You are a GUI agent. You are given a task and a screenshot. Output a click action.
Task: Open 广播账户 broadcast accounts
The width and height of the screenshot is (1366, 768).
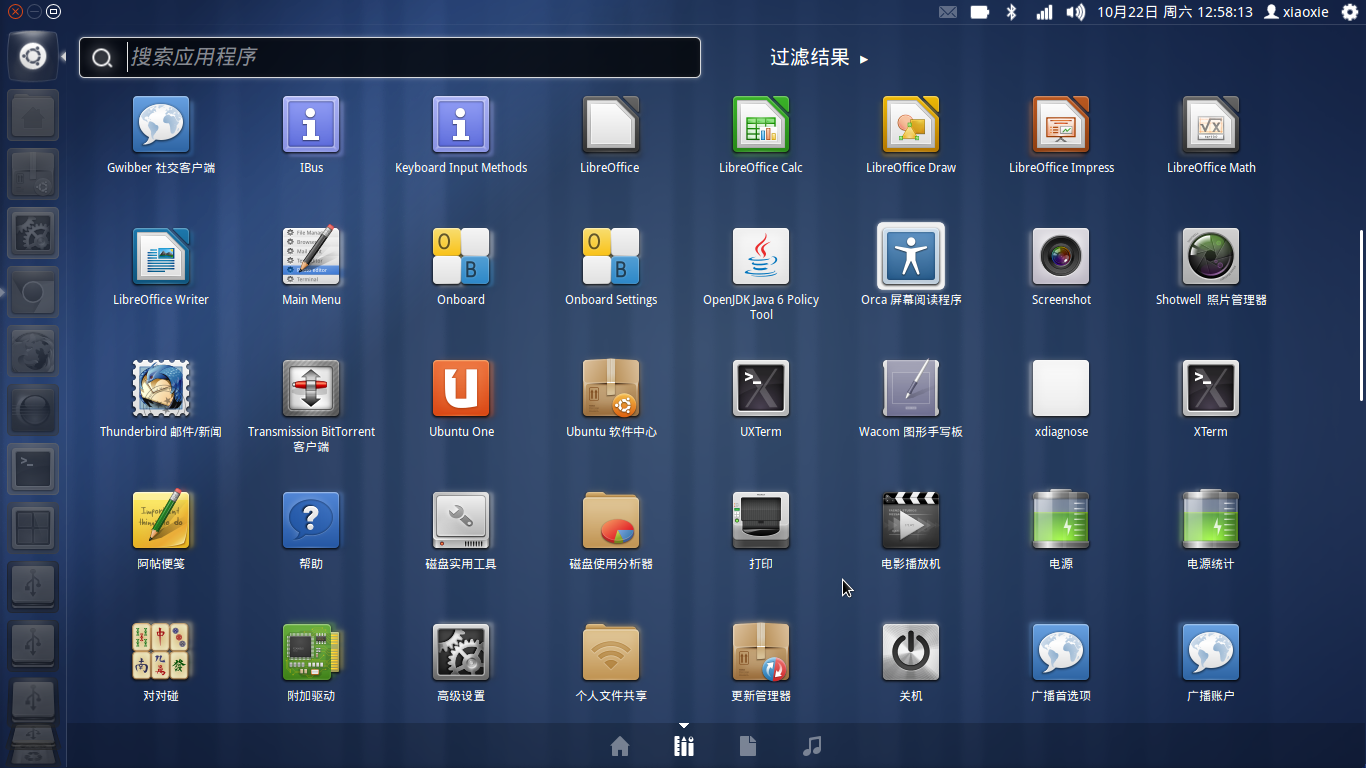tap(1211, 653)
